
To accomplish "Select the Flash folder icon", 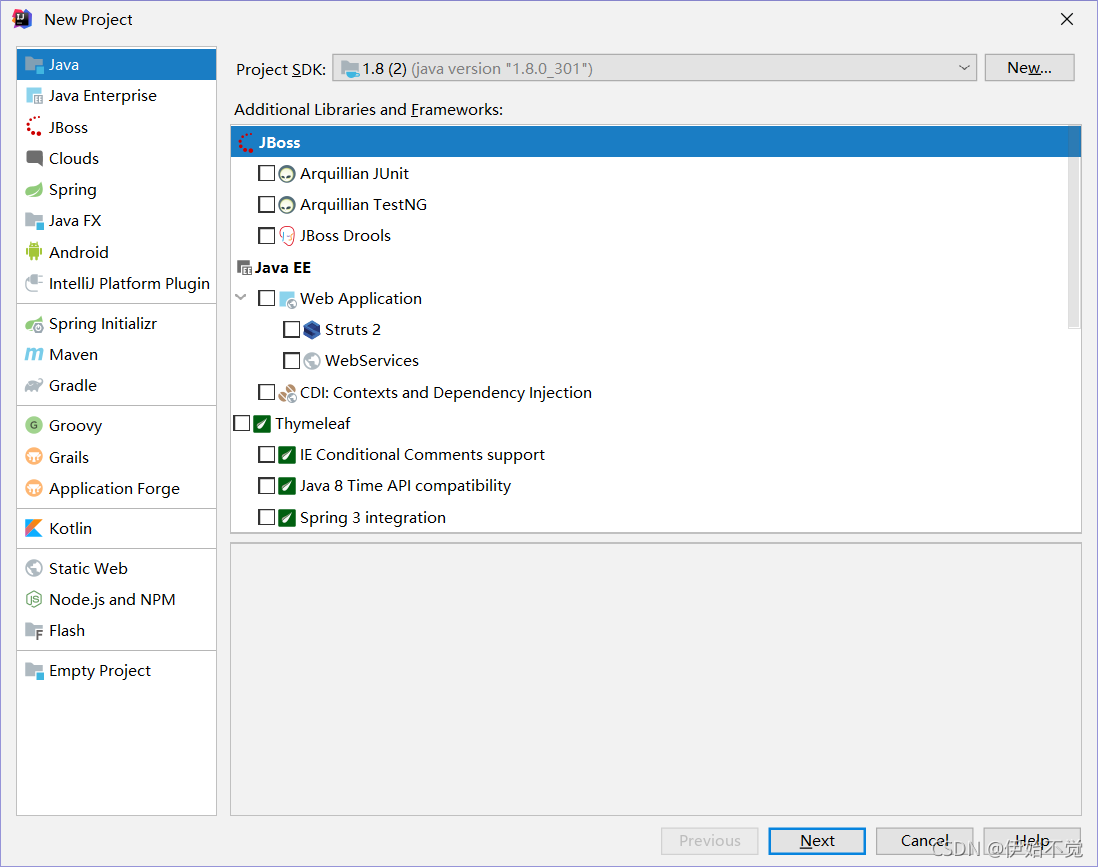I will (x=34, y=630).
